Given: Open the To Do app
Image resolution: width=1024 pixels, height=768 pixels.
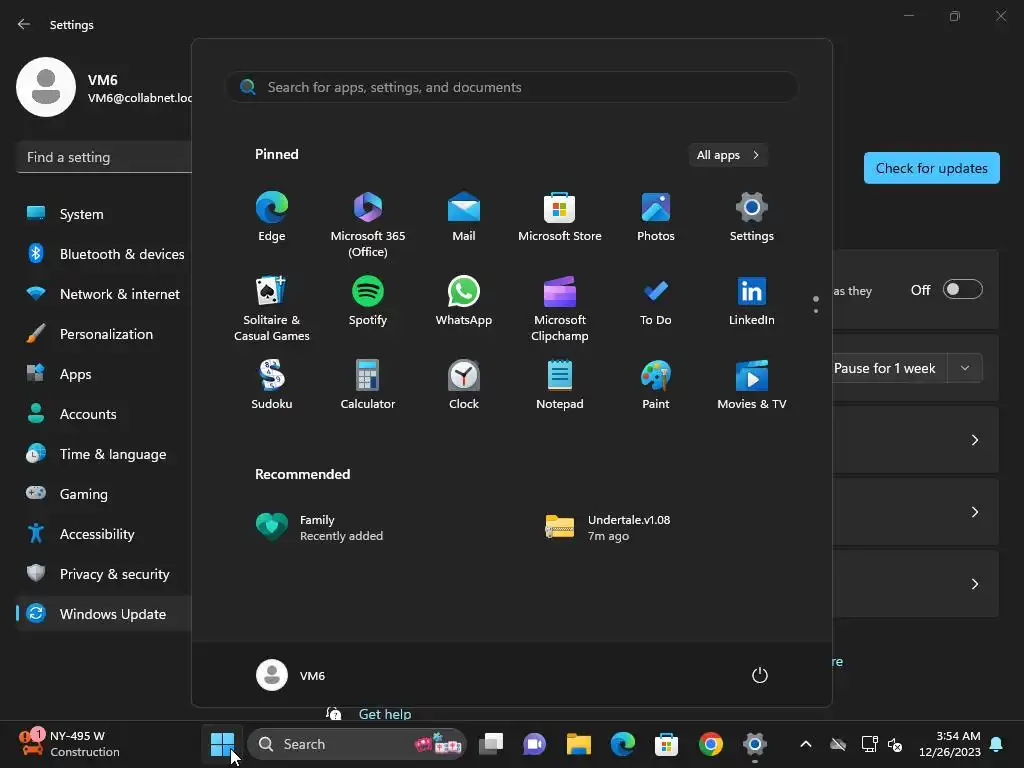Looking at the screenshot, I should [656, 300].
